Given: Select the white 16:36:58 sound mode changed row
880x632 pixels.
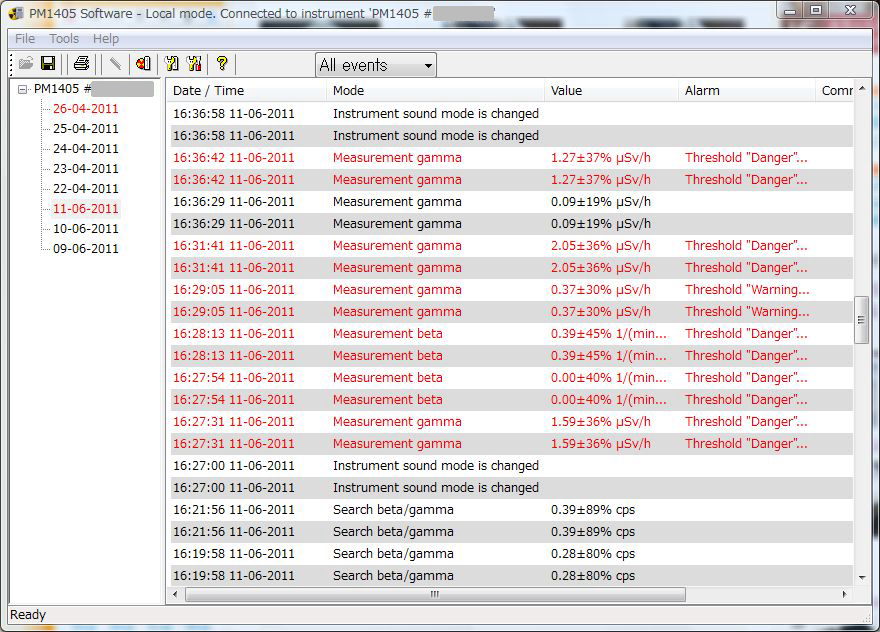Looking at the screenshot, I should [511, 114].
